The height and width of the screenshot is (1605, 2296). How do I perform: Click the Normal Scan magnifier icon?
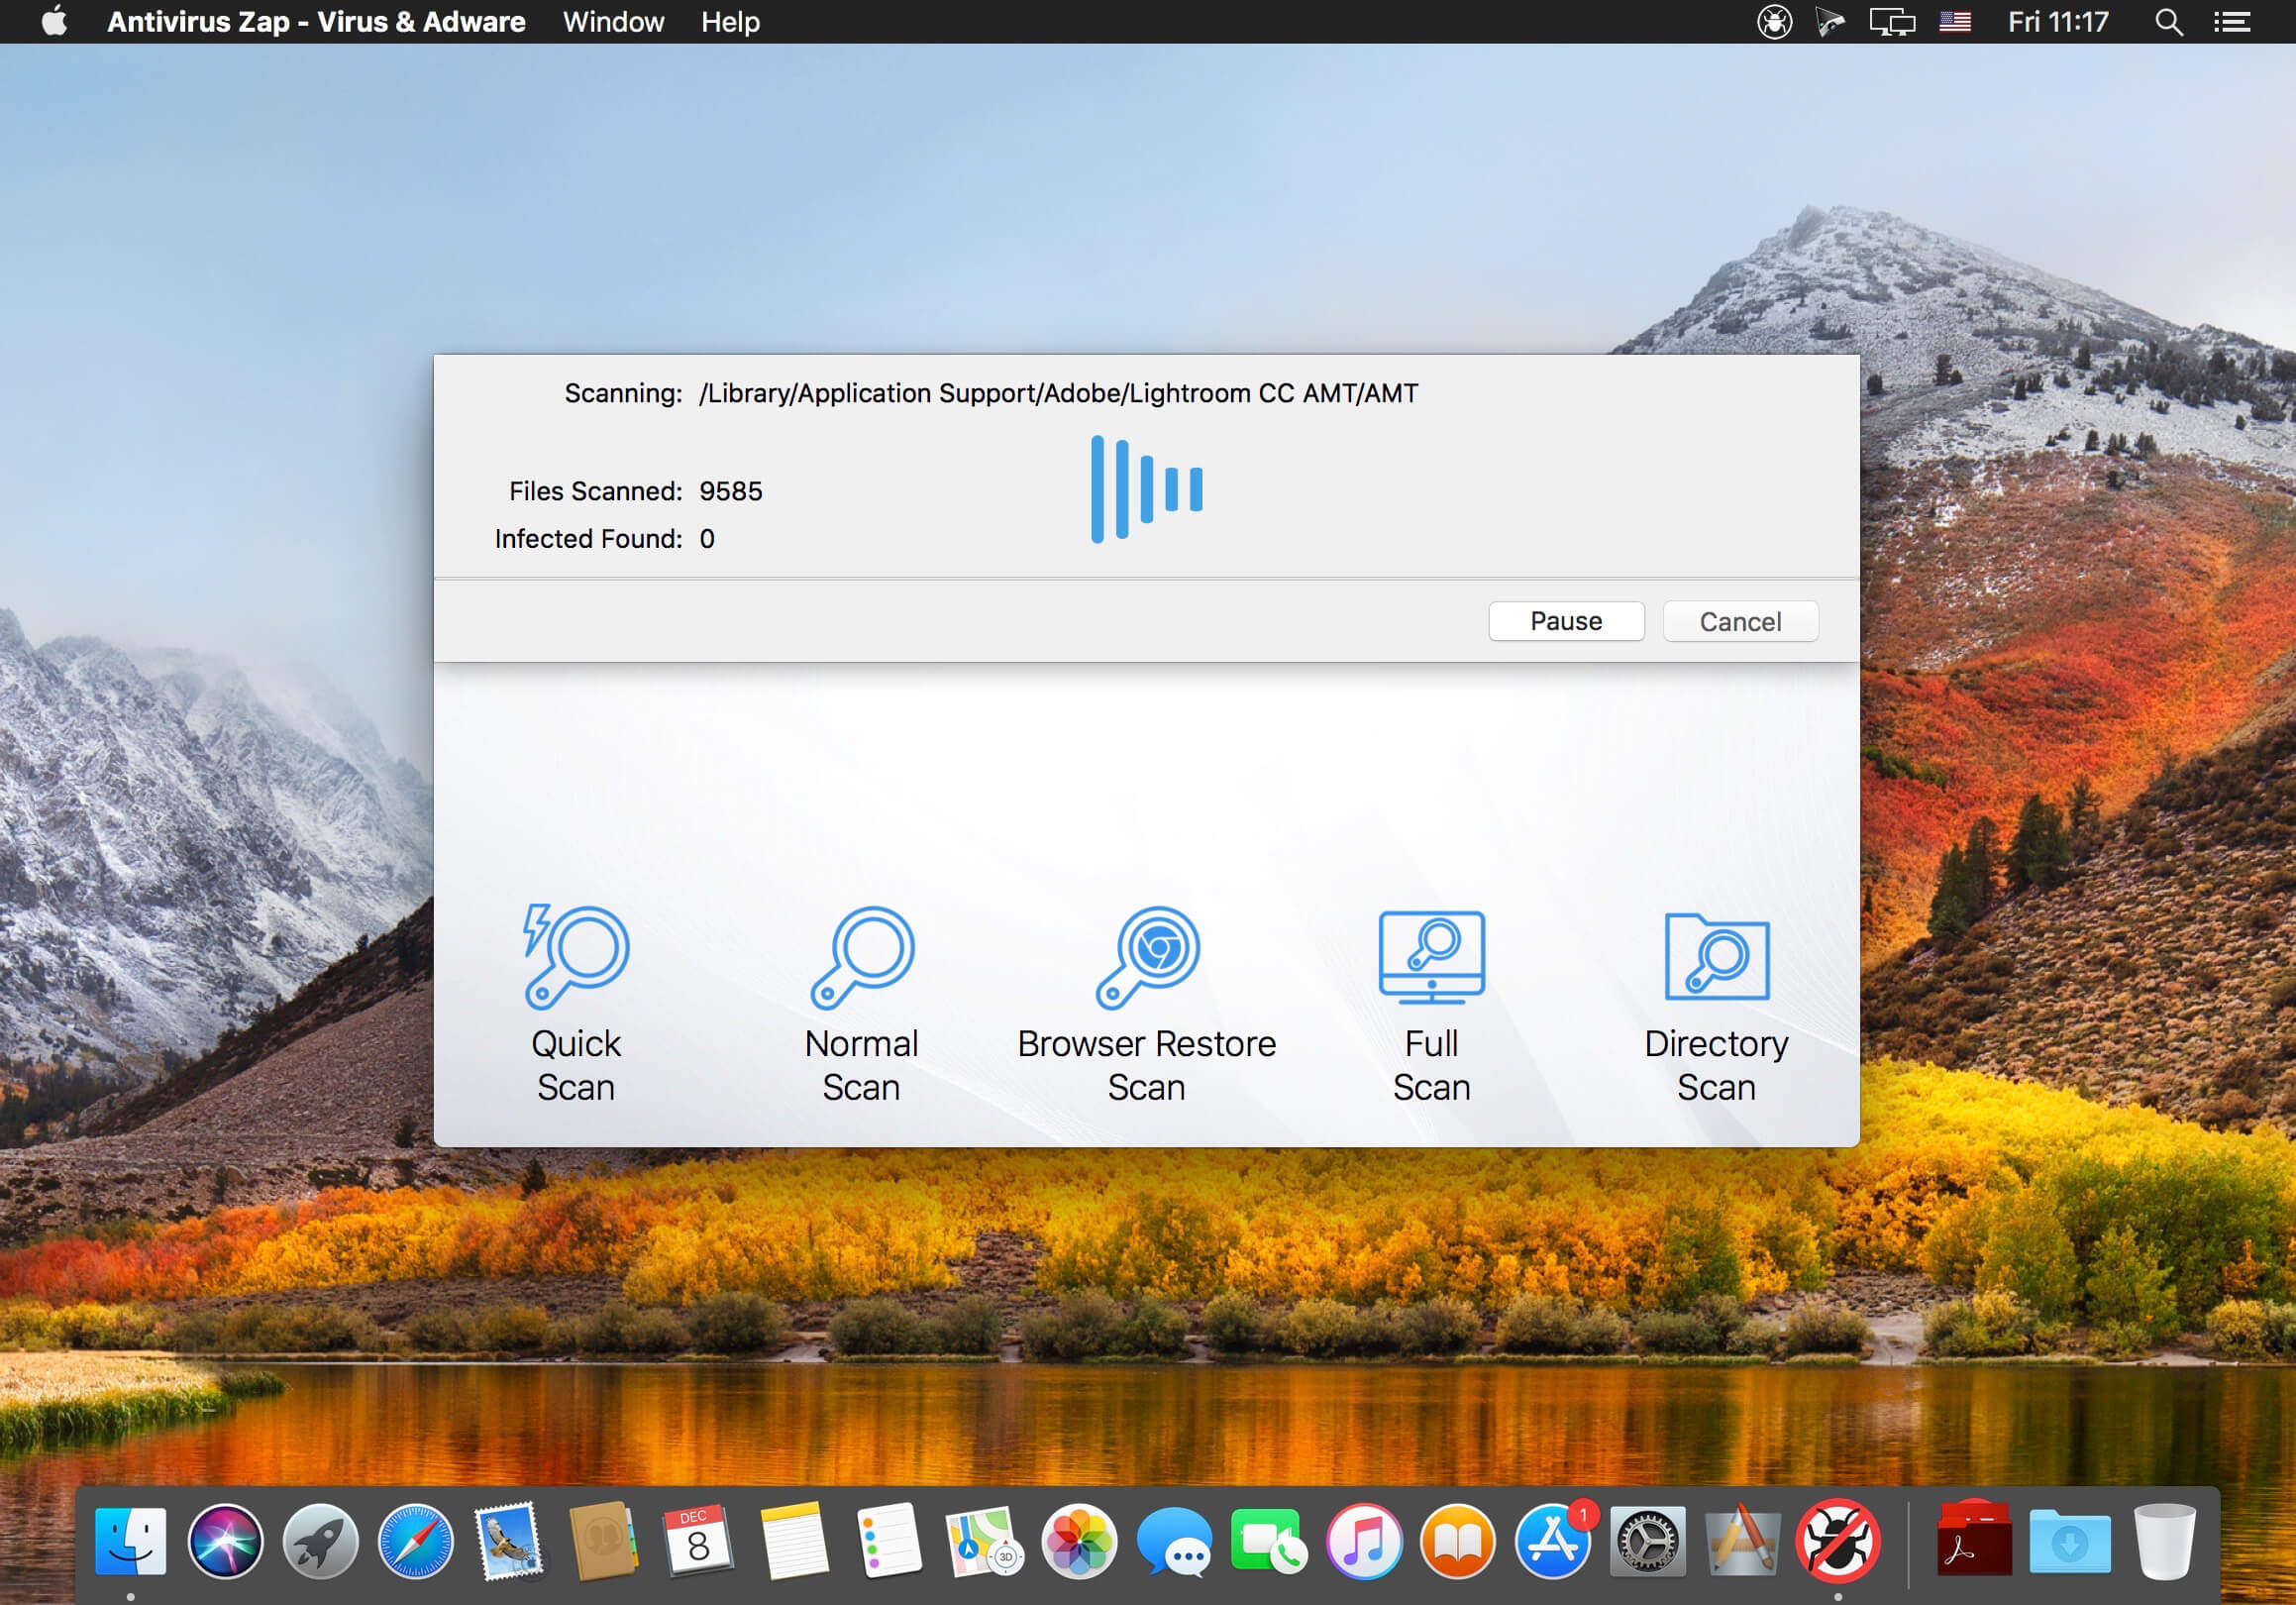click(x=862, y=957)
